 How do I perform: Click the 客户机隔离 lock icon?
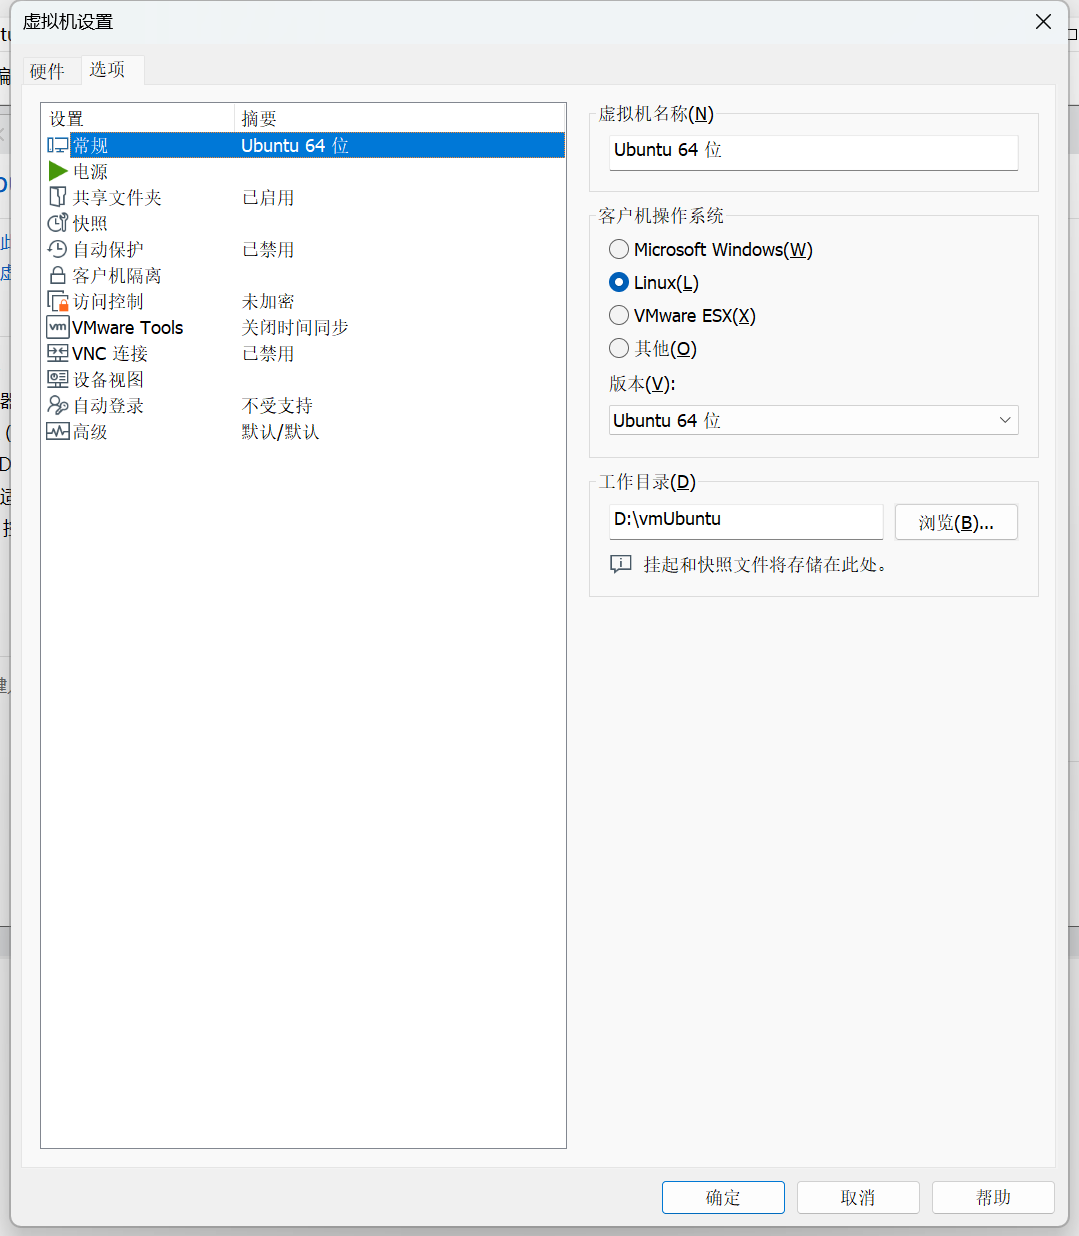pos(58,276)
